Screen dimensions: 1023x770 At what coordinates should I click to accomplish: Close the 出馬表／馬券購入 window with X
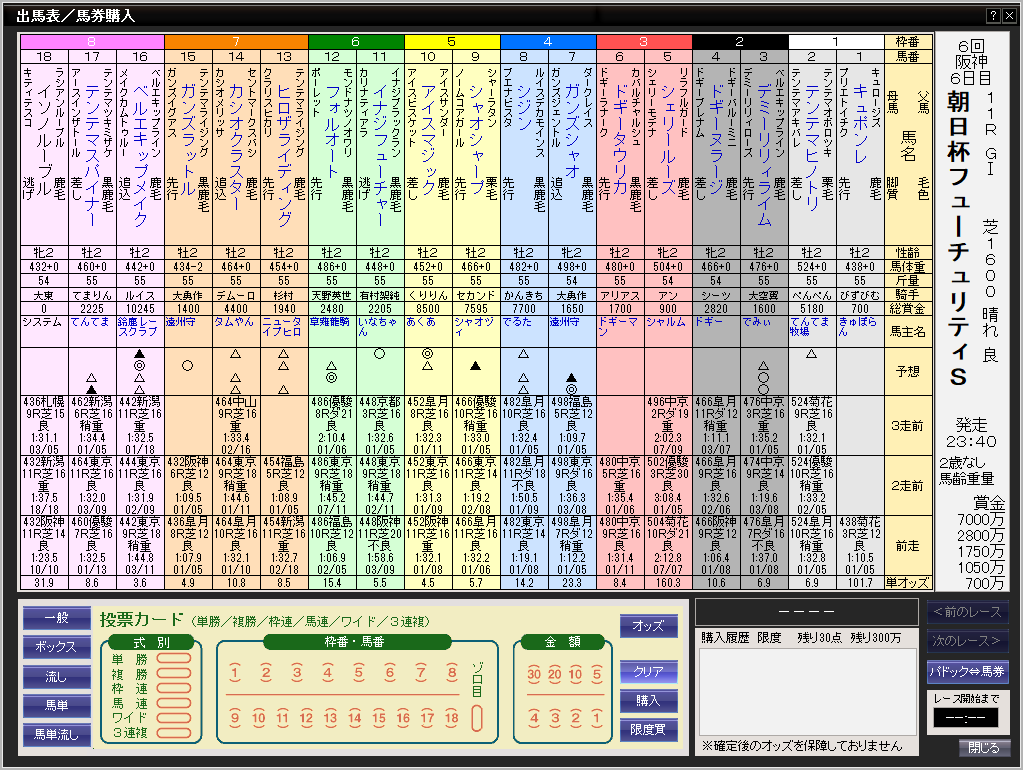pos(1009,16)
